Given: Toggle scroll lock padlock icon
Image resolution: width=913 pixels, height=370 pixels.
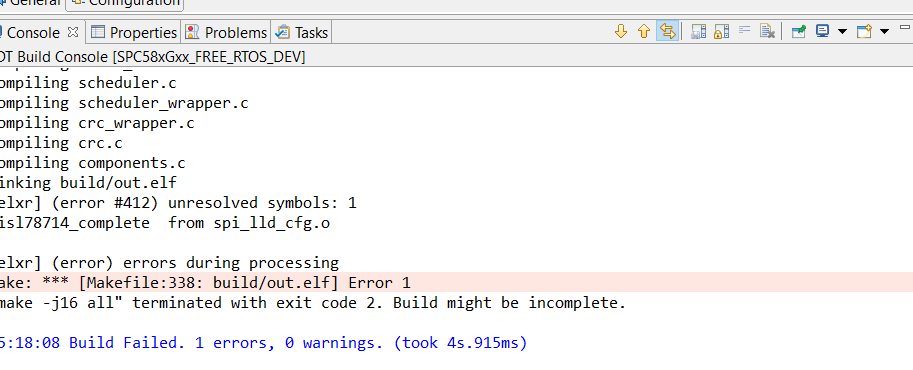Looking at the screenshot, I should coord(721,31).
